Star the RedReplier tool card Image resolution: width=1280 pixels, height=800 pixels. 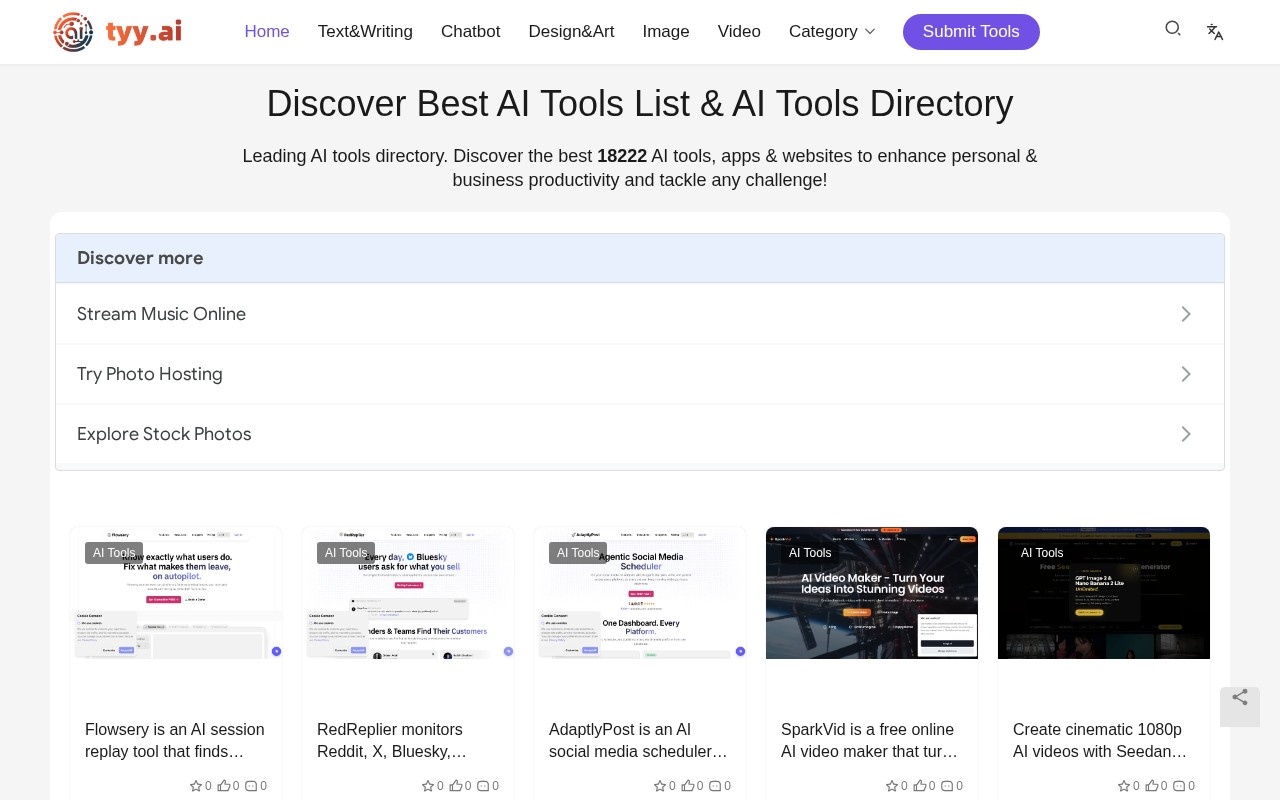(x=428, y=786)
